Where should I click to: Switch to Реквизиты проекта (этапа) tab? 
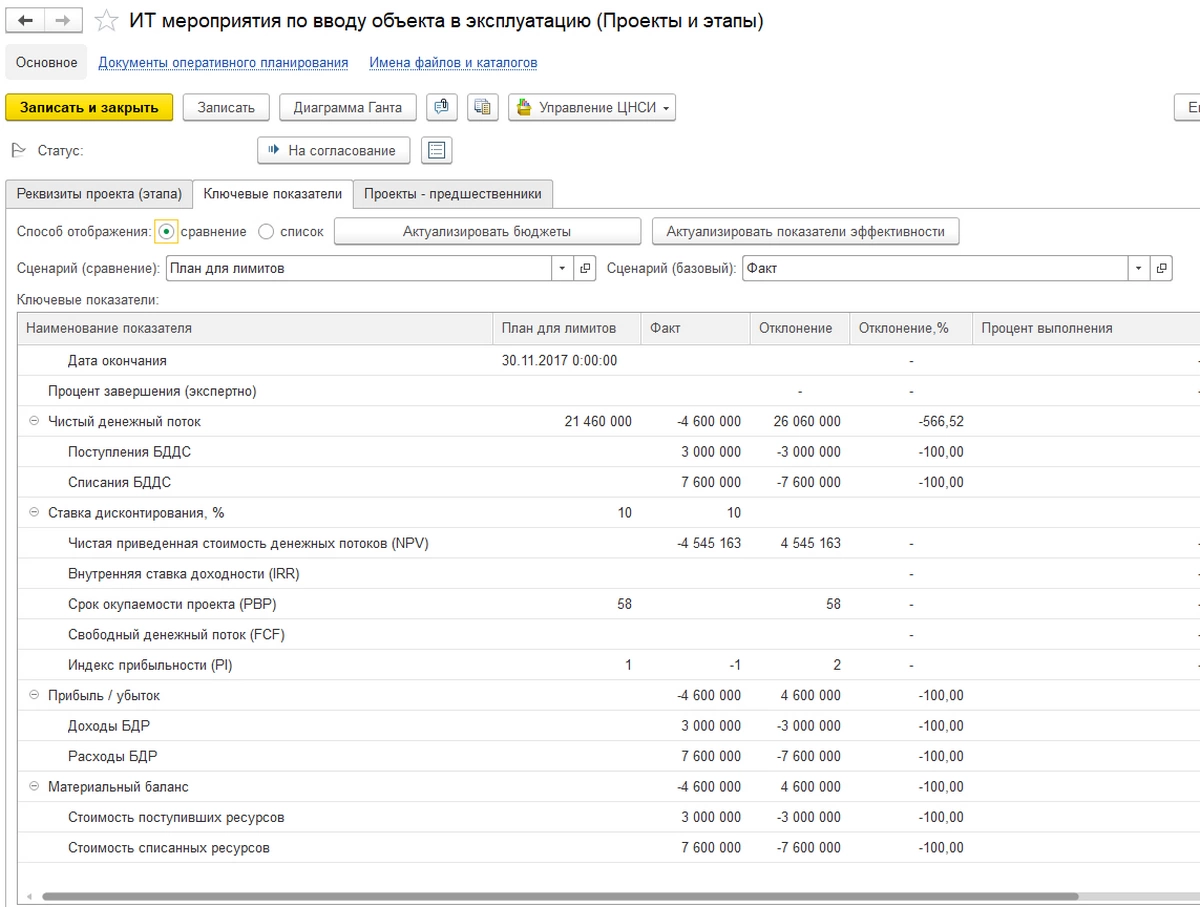click(x=99, y=194)
